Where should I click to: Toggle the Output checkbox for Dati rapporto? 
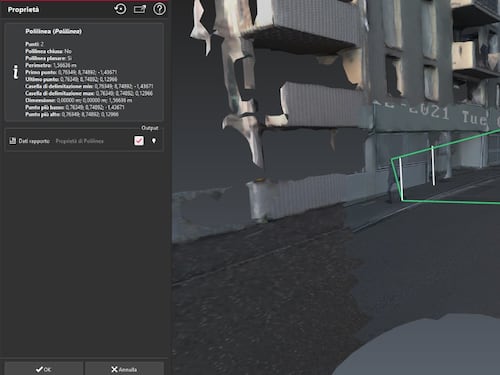click(139, 141)
